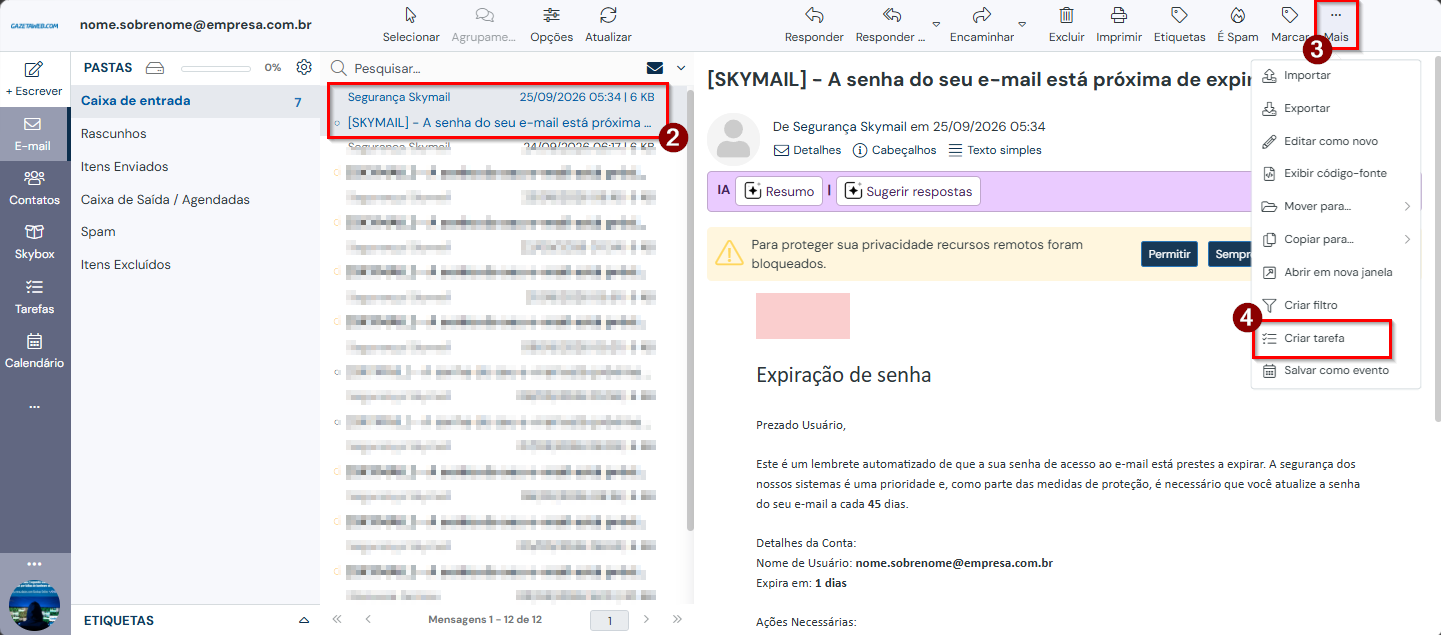This screenshot has height=635, width=1441.
Task: Click Sugerir respostas AI button
Action: 908,191
